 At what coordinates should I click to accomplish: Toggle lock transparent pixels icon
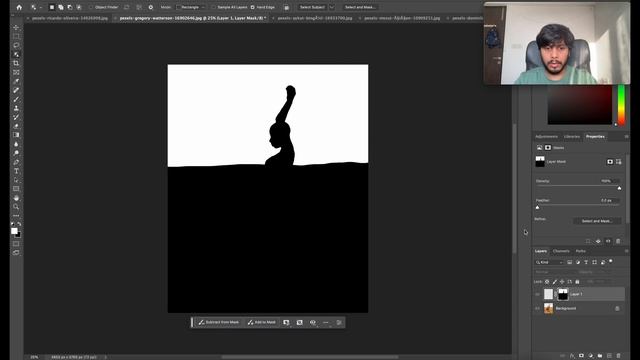[547, 282]
